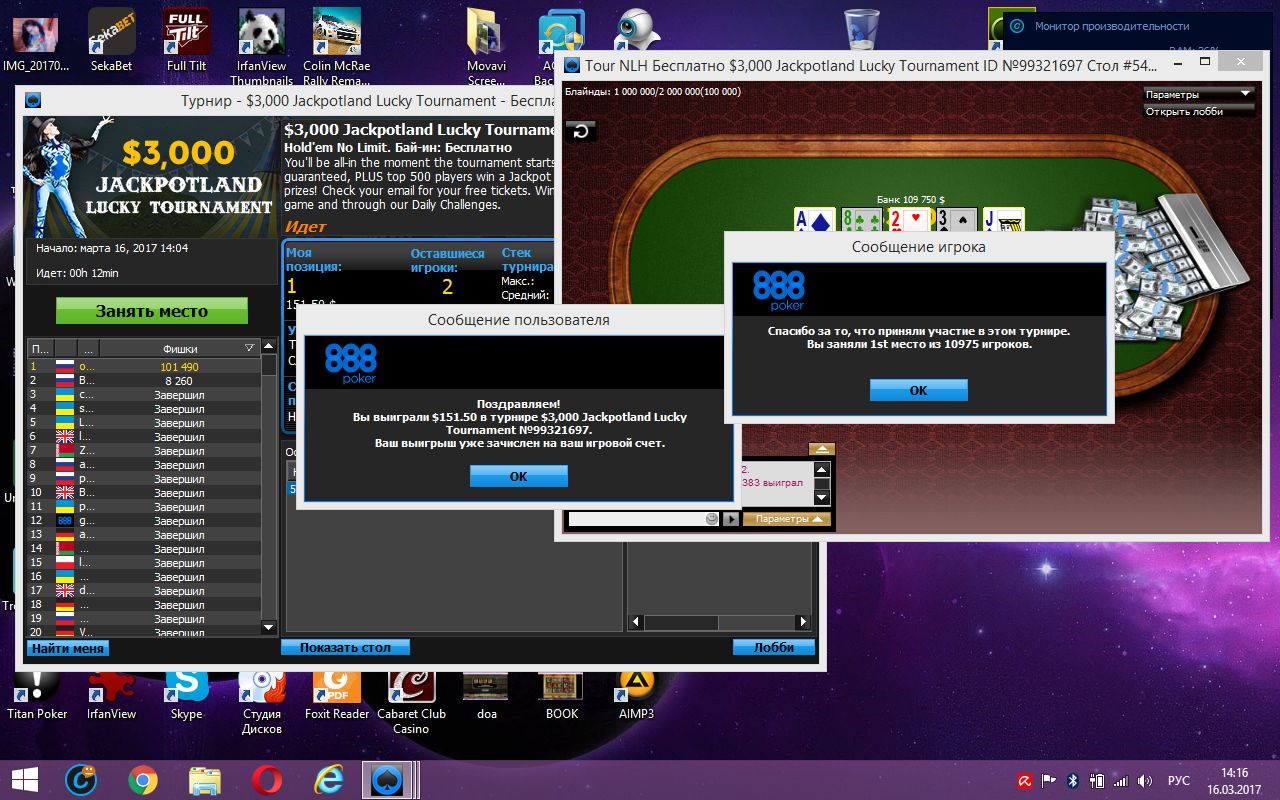Open the Movavi Screen folder icon
The image size is (1280, 800).
pos(486,47)
